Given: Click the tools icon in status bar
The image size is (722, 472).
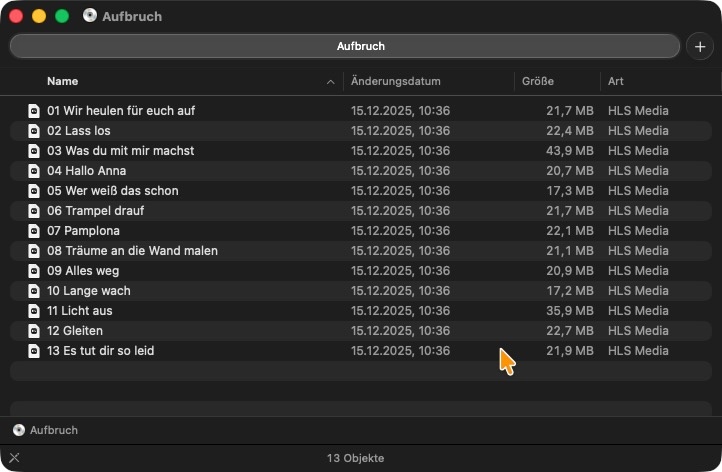Looking at the screenshot, I should pos(14,458).
